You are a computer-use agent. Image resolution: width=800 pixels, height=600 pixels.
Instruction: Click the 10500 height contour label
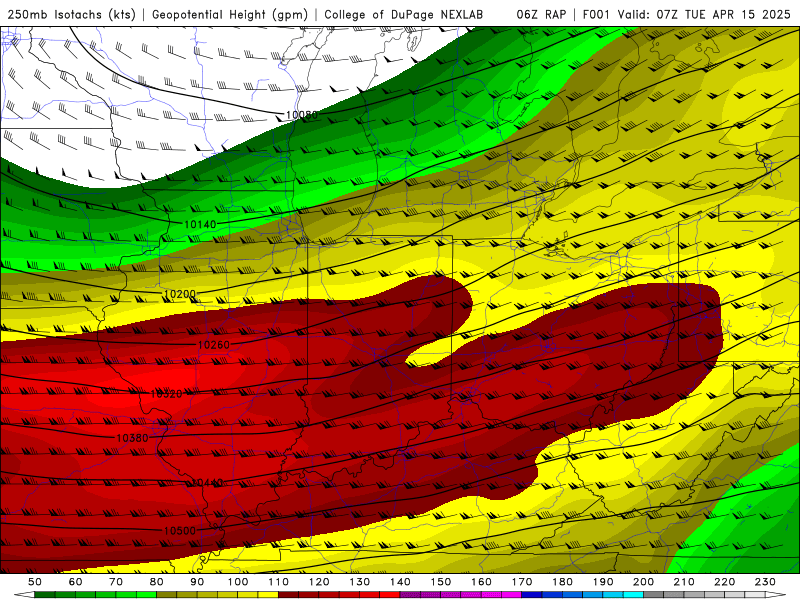[180, 531]
